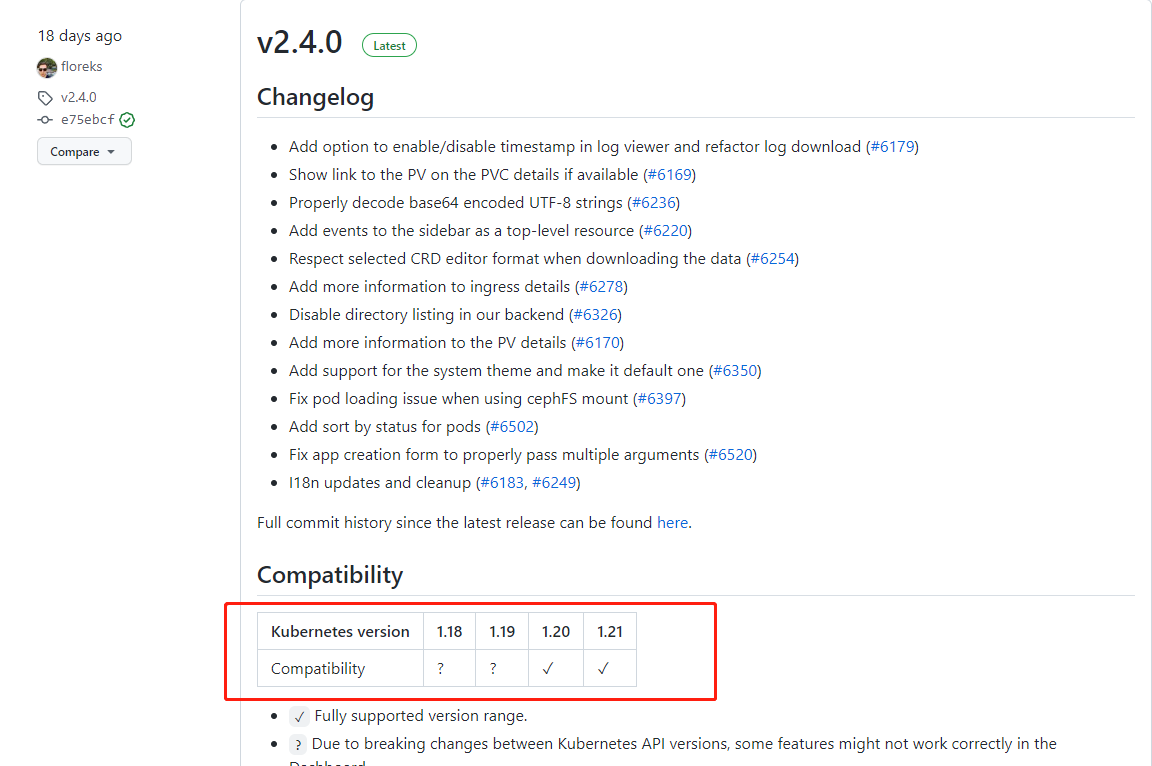The width and height of the screenshot is (1152, 766).
Task: Open floreks's profile avatar
Action: click(46, 66)
